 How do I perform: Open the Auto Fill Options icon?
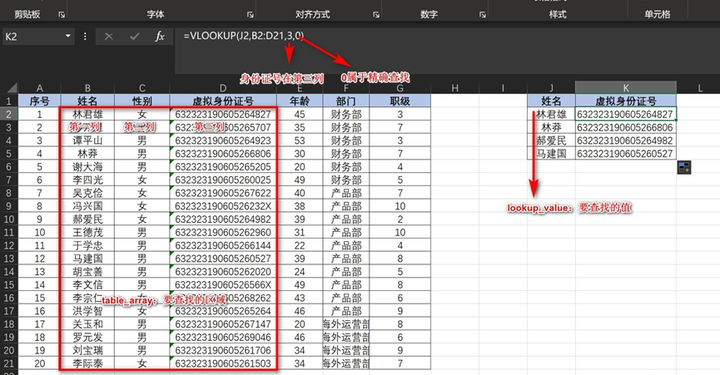(x=684, y=168)
